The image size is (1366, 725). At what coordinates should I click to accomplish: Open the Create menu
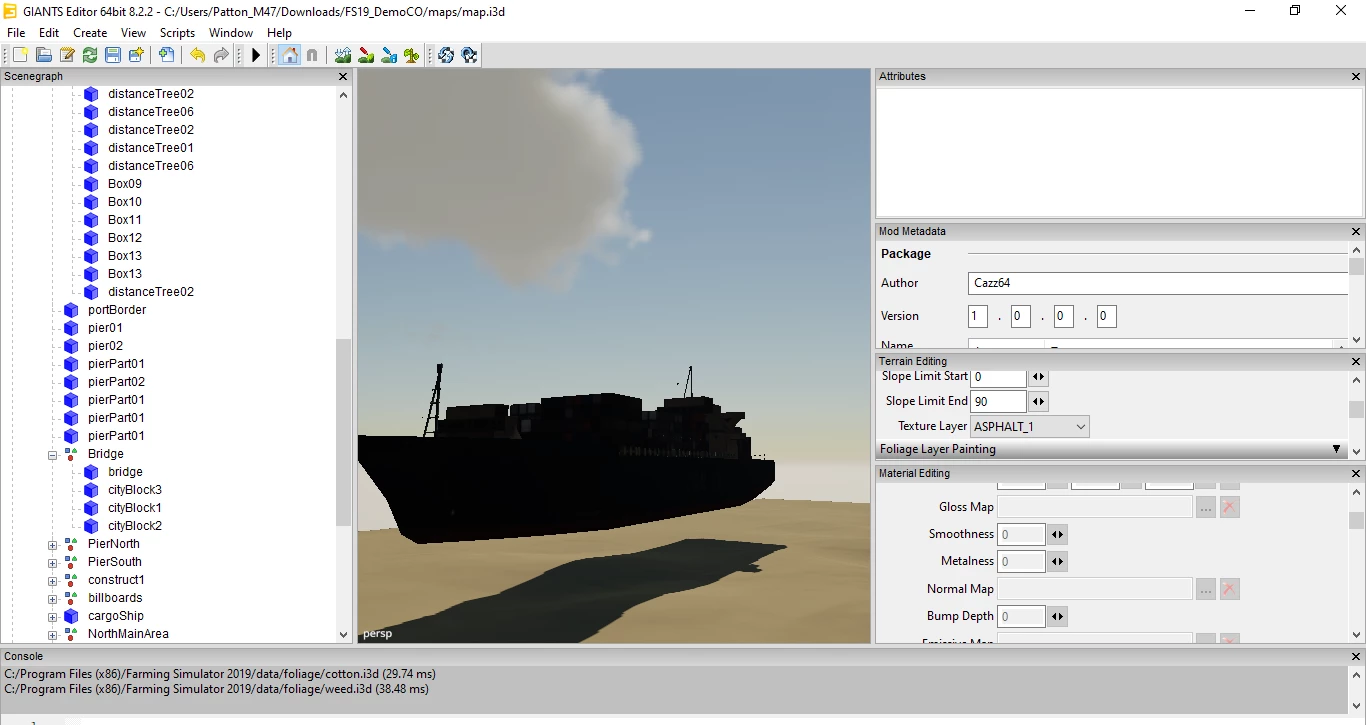[x=90, y=33]
